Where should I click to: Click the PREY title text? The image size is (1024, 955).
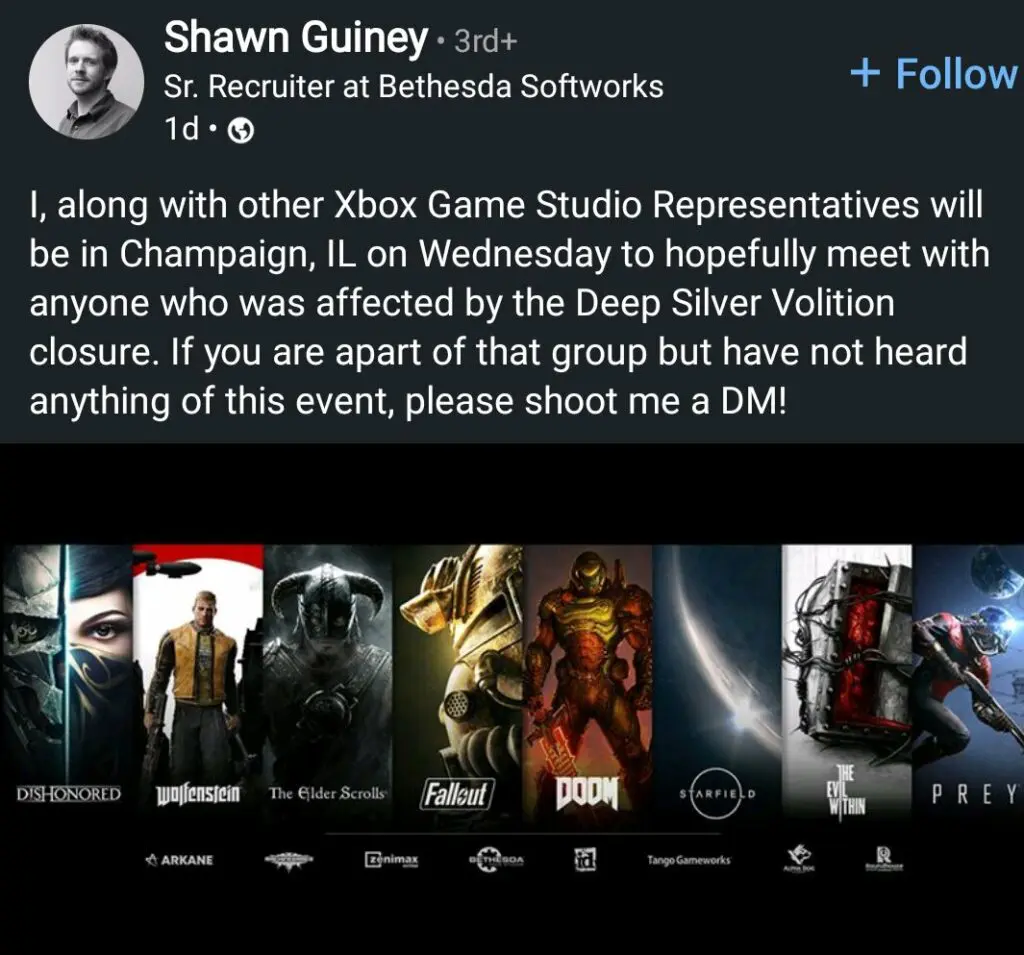(974, 794)
